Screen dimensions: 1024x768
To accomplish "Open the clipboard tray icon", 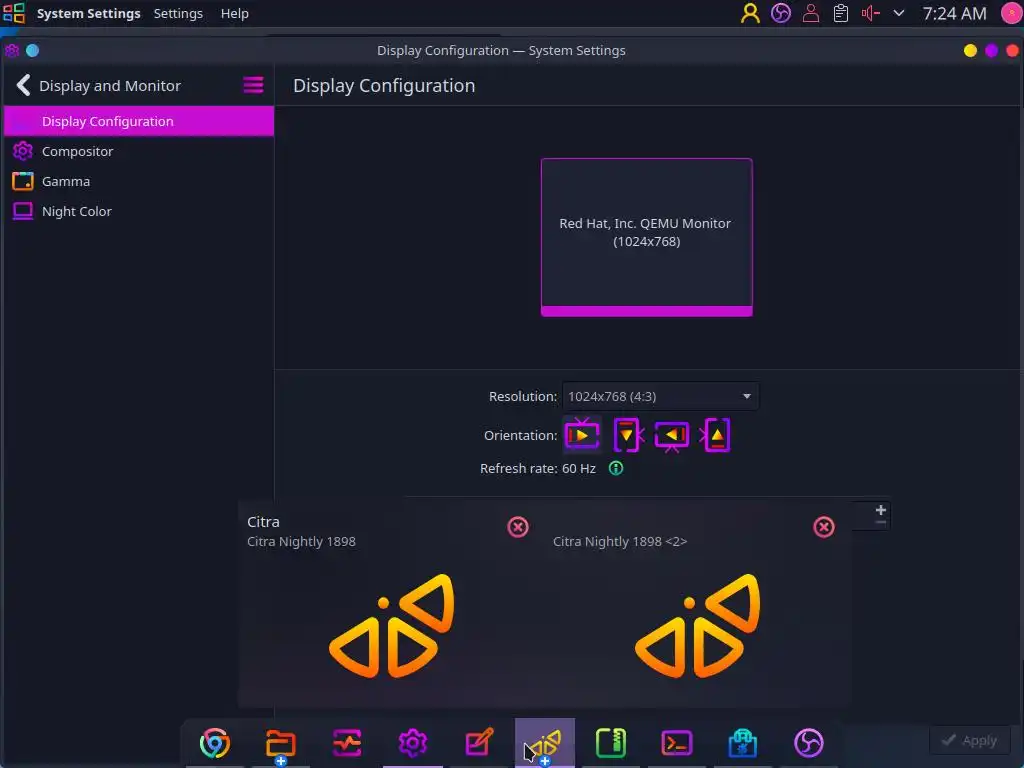I will (840, 13).
